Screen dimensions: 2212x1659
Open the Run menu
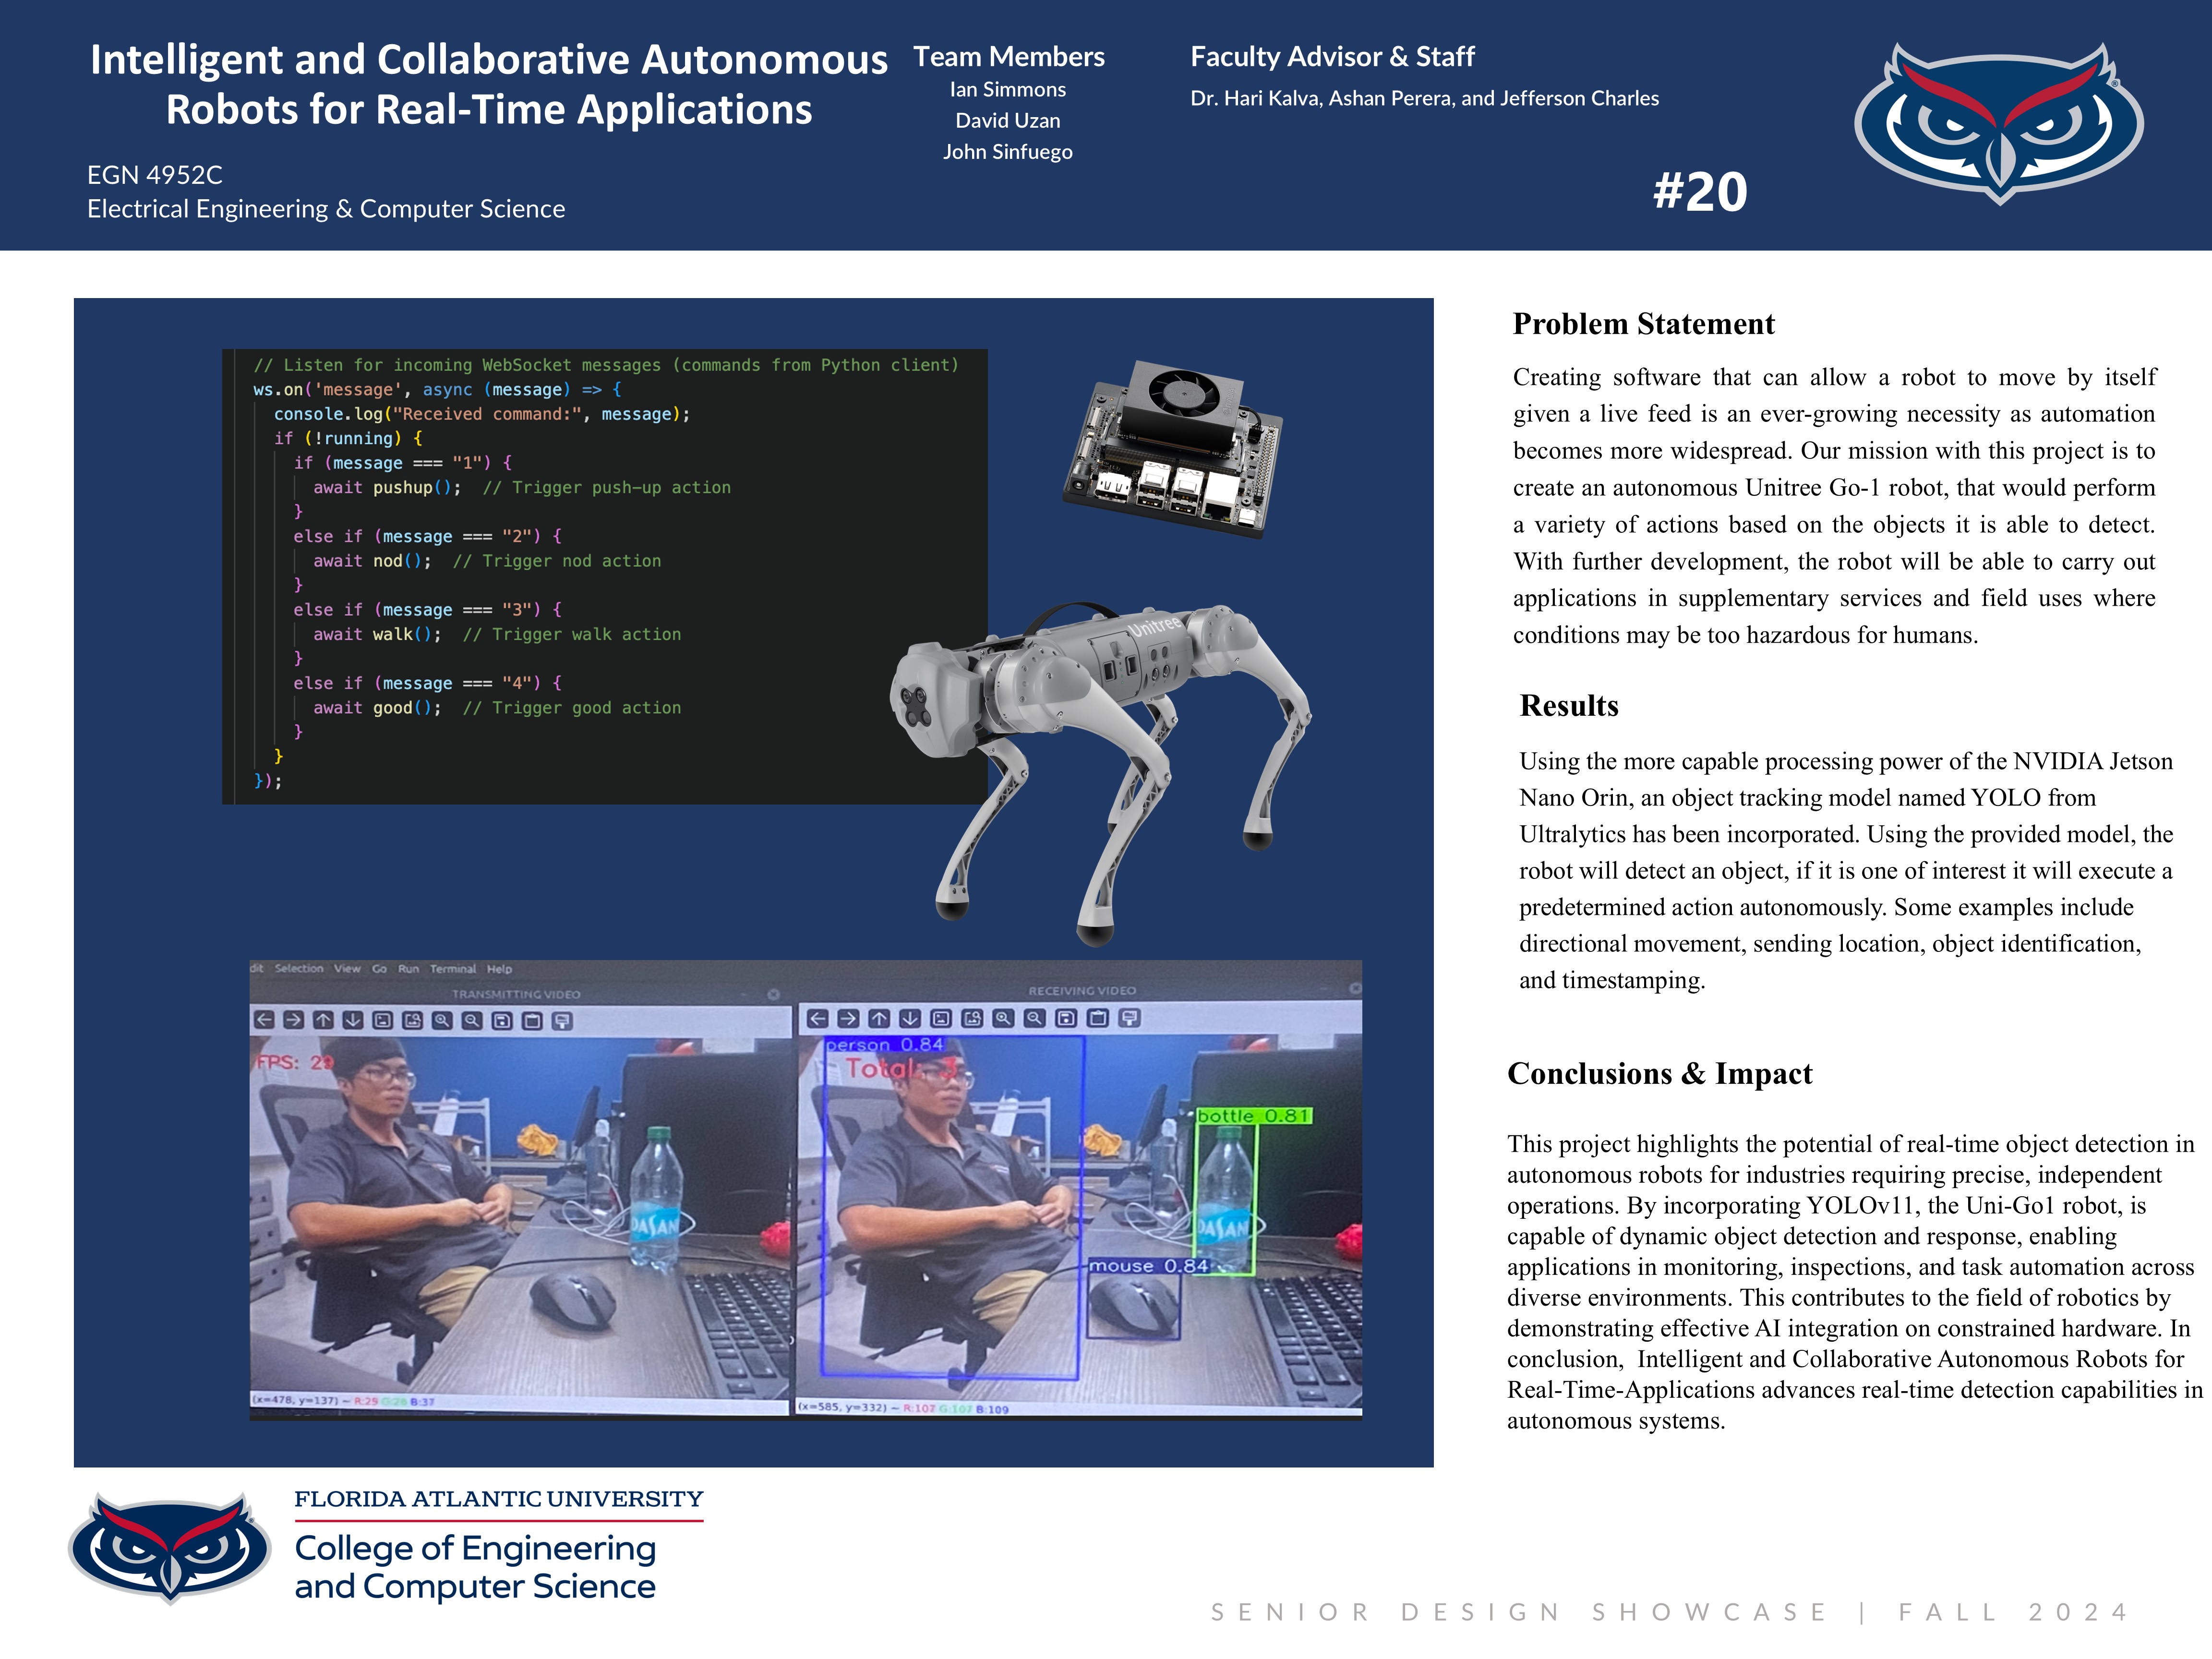coord(408,968)
